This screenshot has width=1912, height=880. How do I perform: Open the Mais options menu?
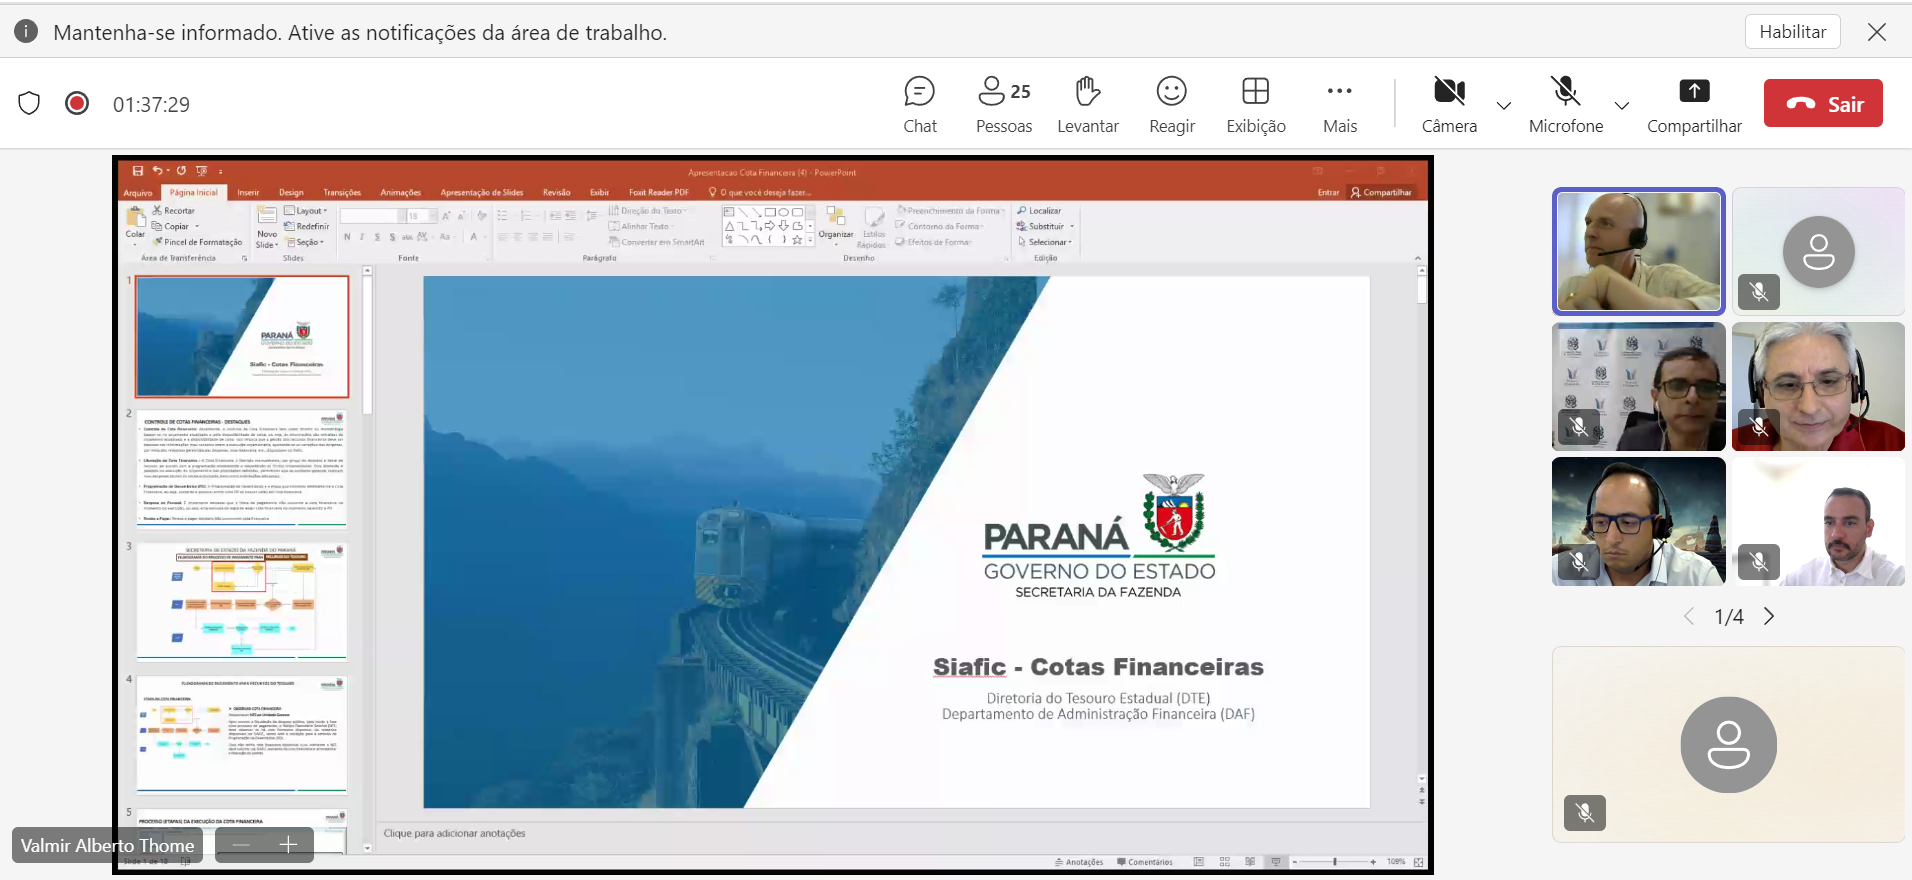coord(1340,104)
